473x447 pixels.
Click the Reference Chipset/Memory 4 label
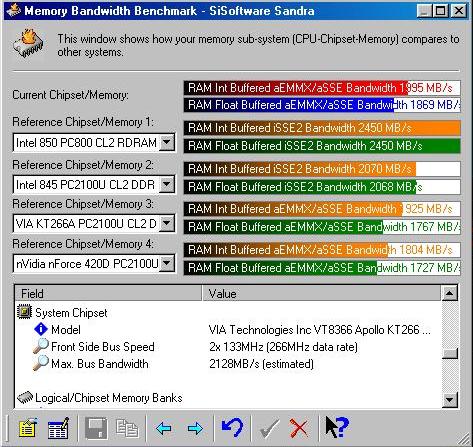click(x=83, y=244)
